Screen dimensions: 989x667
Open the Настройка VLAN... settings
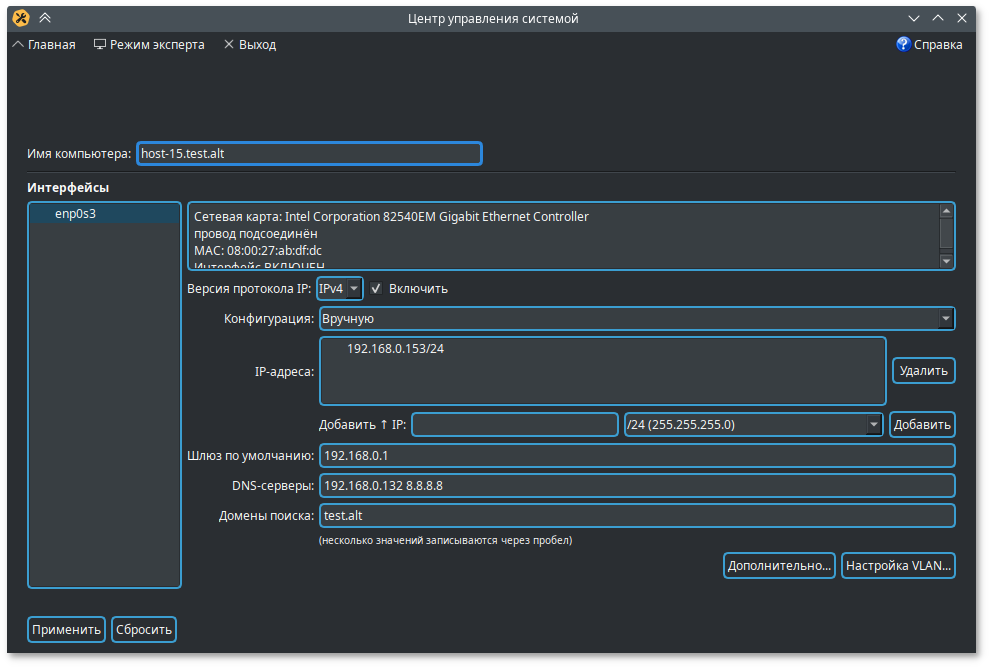point(898,566)
